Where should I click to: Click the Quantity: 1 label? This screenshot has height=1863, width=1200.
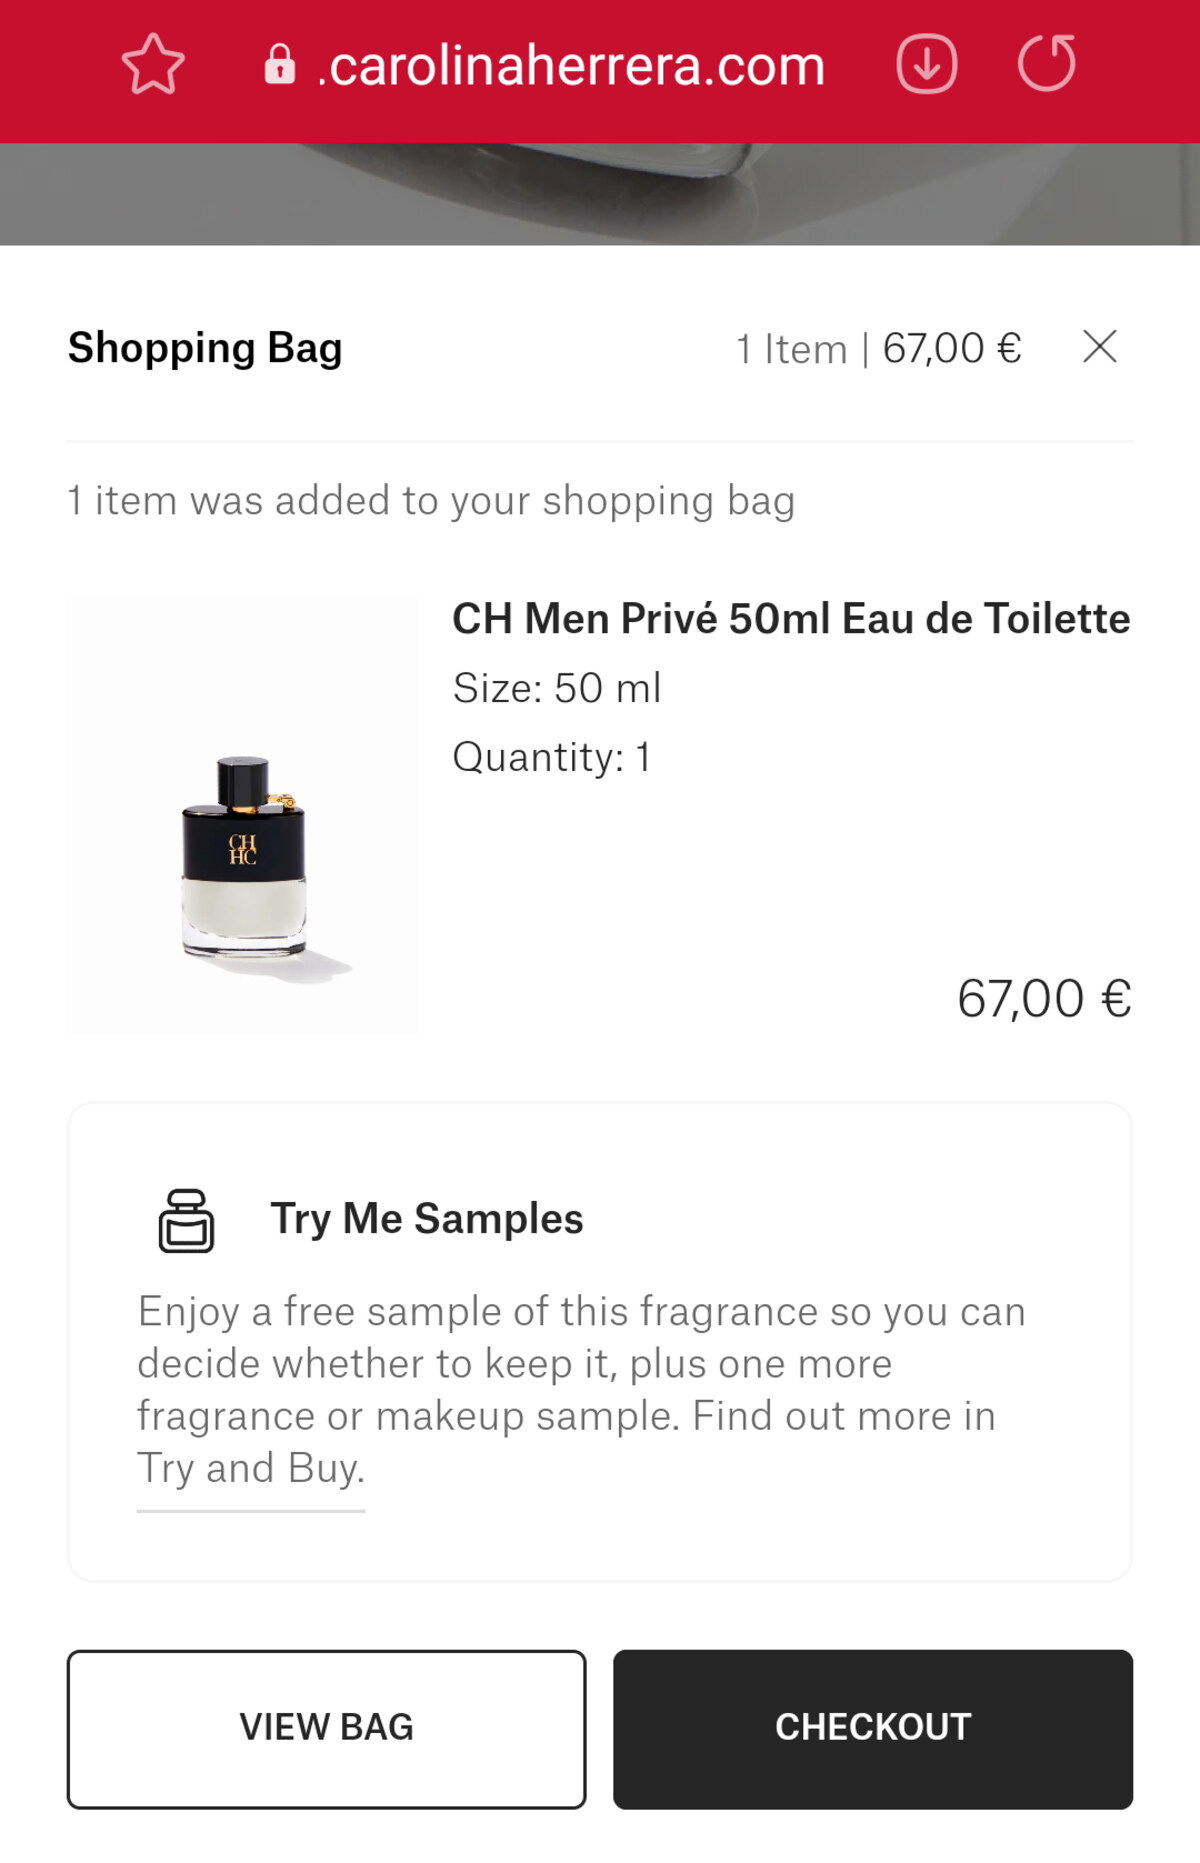[551, 757]
